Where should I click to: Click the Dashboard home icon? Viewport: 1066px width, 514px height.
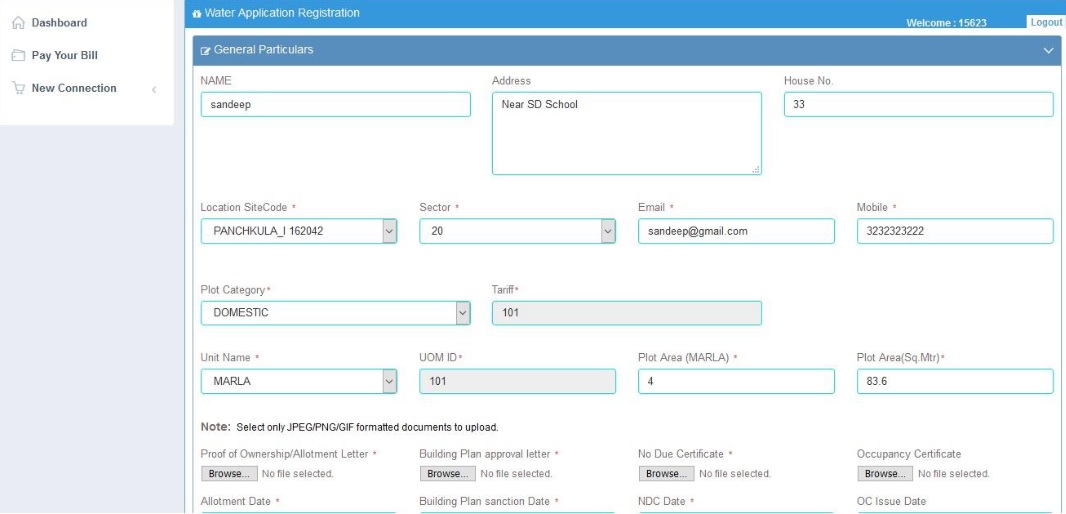pyautogui.click(x=18, y=22)
